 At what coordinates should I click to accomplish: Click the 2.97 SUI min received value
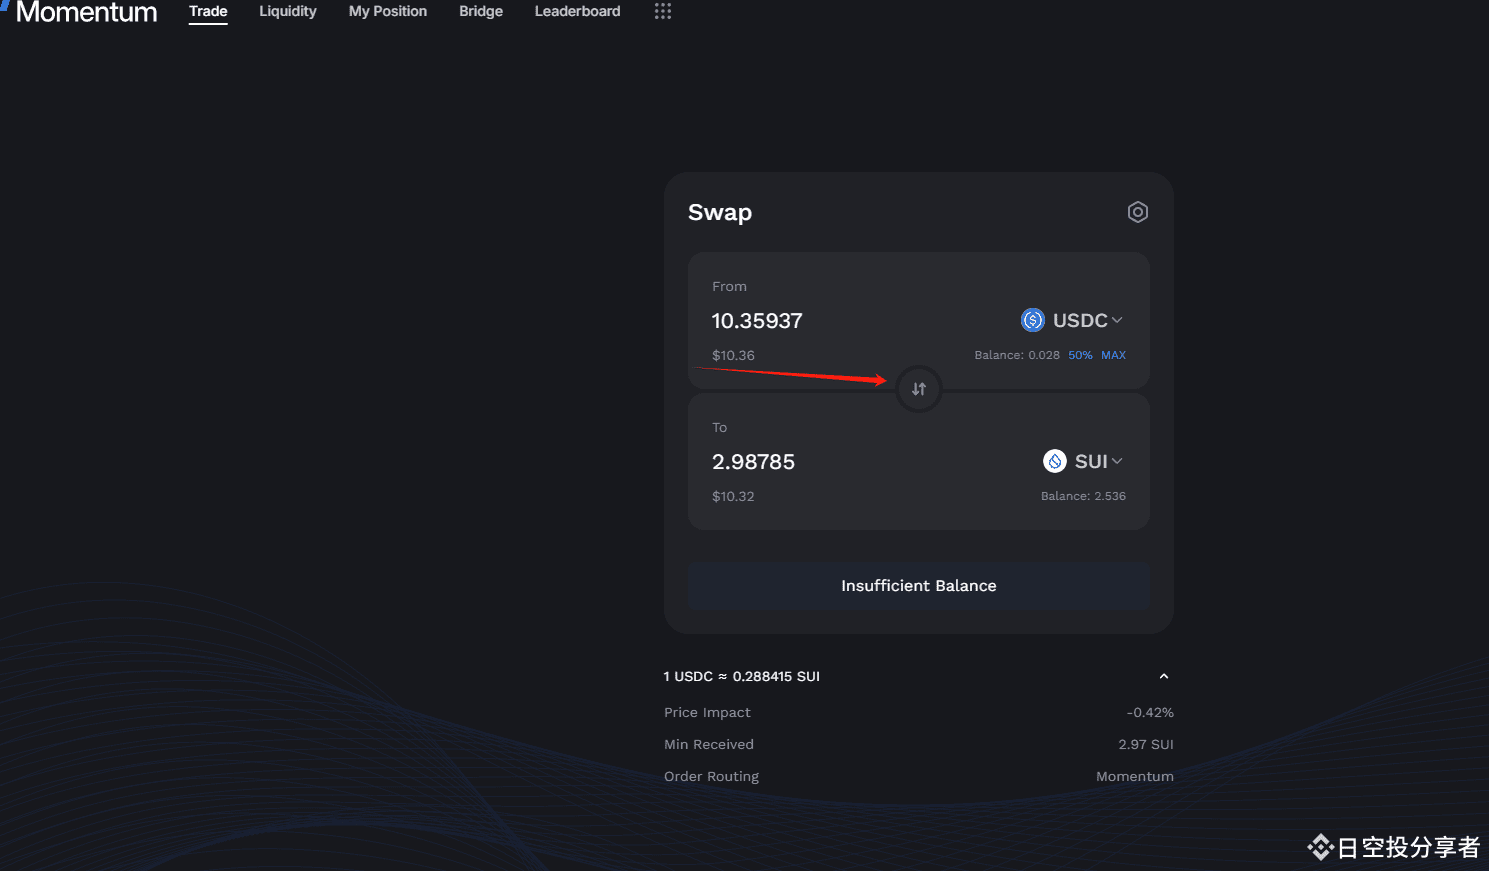[x=1146, y=744]
